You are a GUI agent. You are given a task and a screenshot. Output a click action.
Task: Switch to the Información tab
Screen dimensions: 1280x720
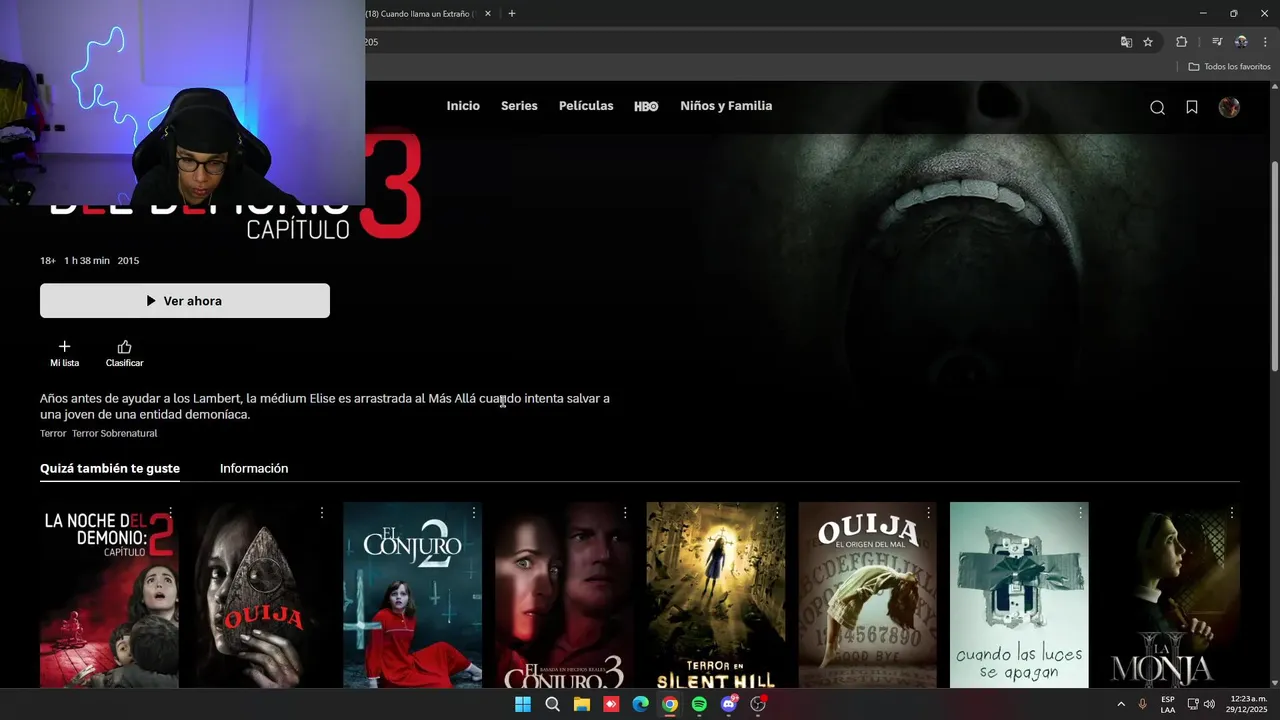point(254,468)
